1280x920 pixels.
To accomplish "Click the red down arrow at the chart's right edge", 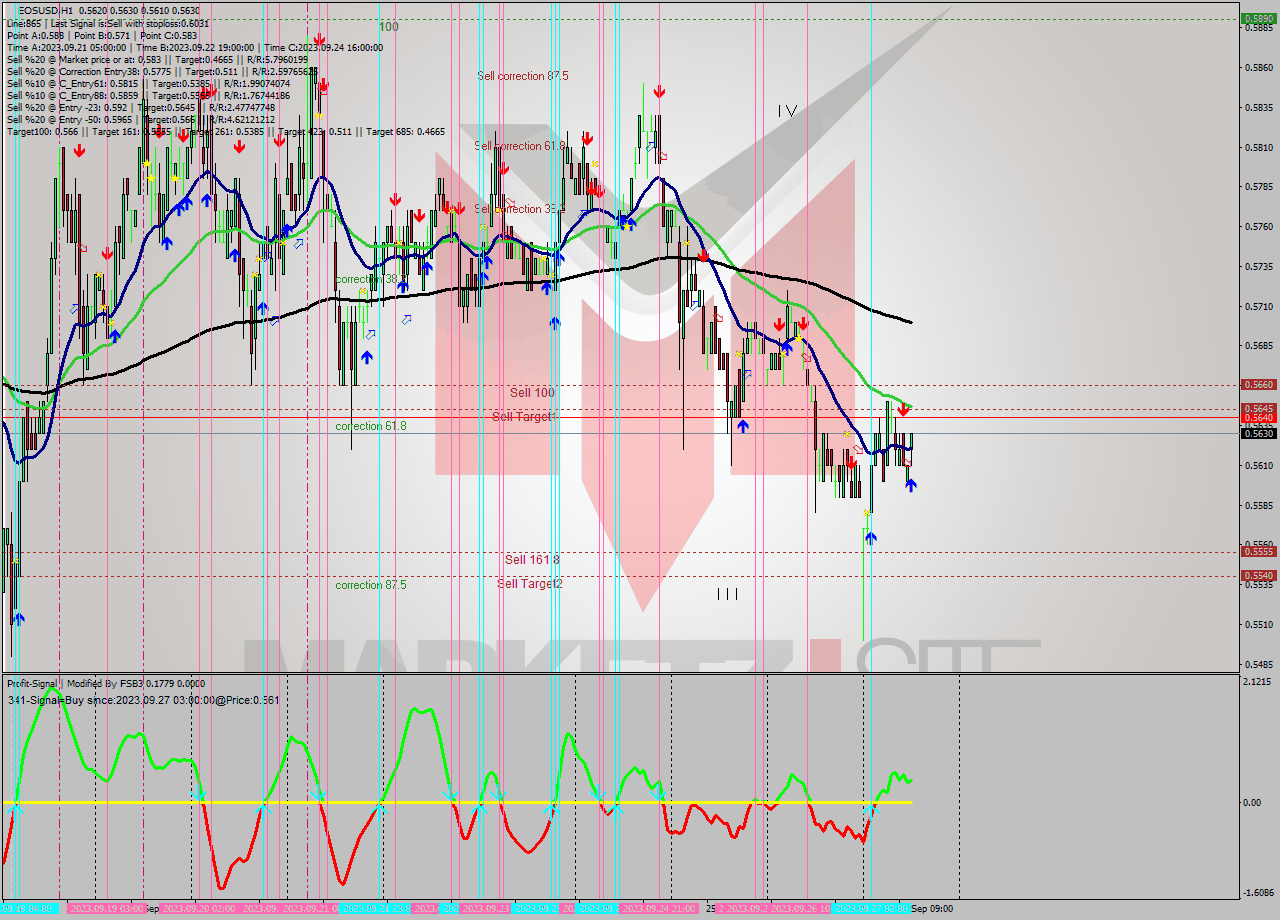I will click(x=903, y=410).
